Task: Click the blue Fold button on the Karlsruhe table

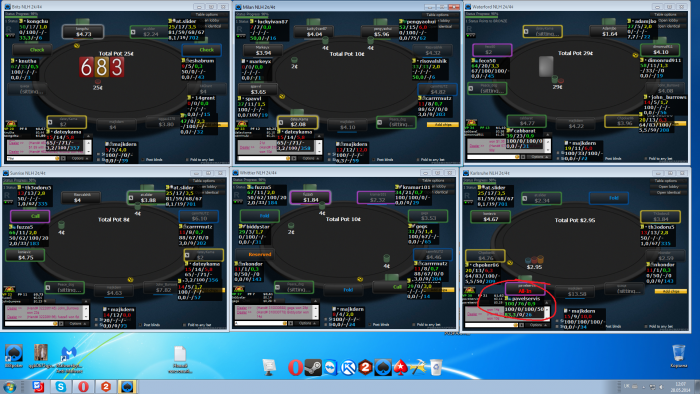Action: 608,198
